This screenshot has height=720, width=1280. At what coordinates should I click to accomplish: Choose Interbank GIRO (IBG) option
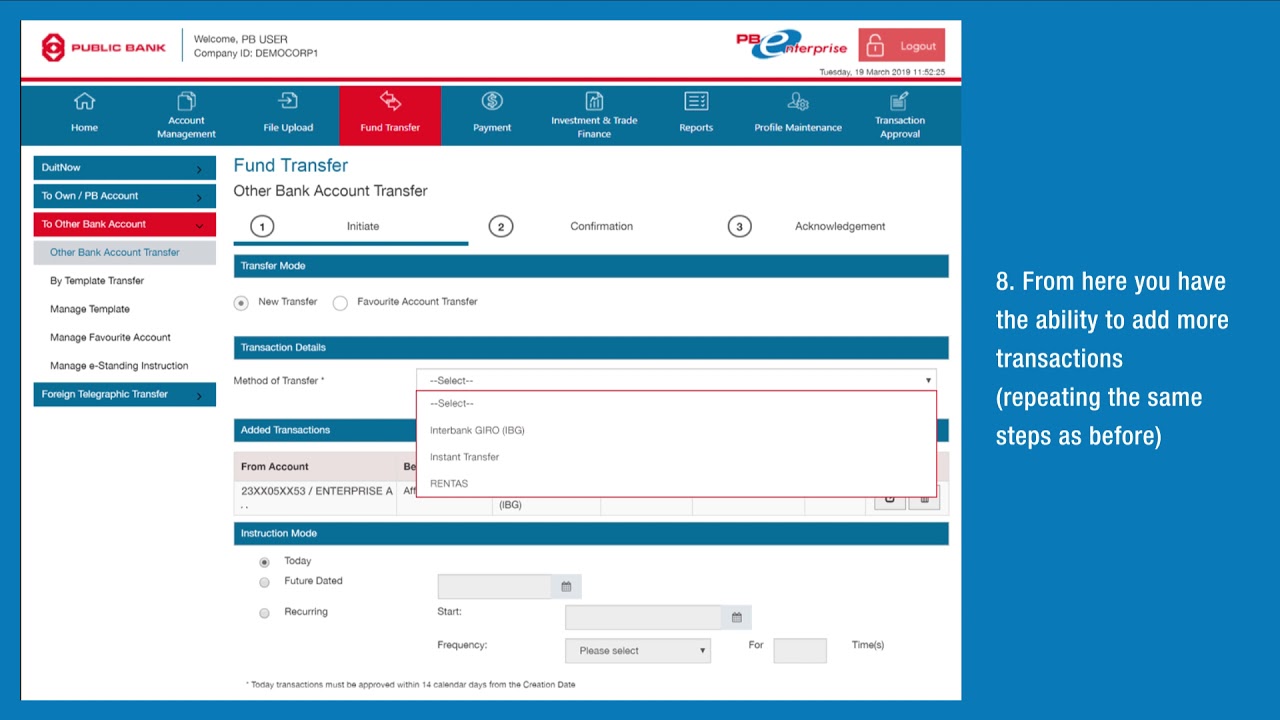(676, 430)
